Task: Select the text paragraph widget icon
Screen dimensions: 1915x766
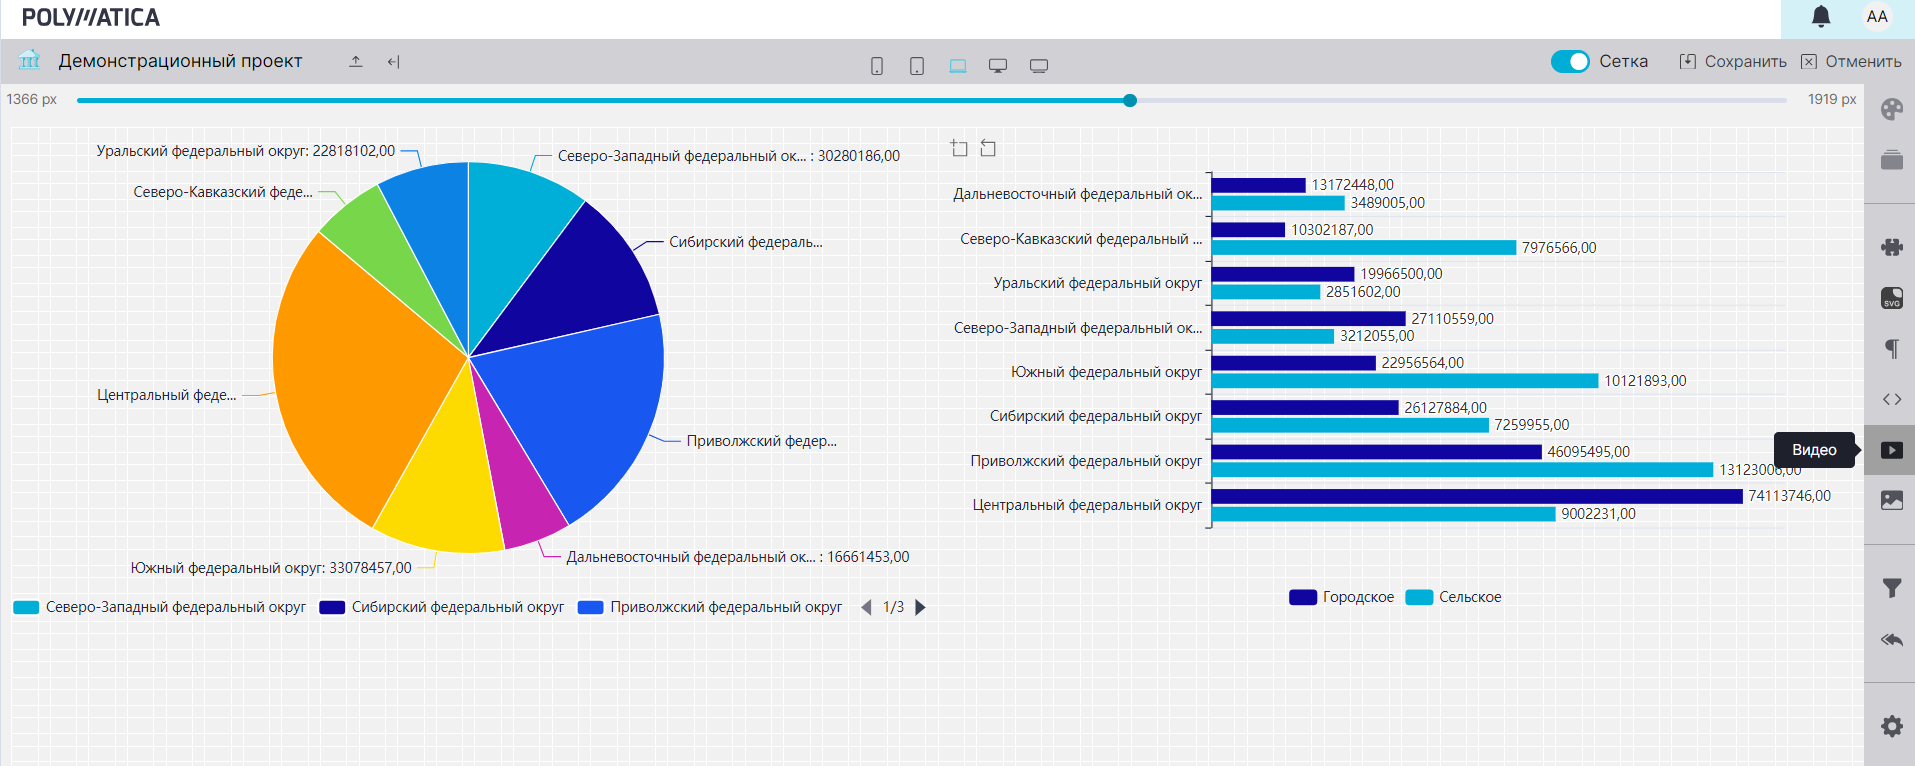Action: click(x=1891, y=348)
